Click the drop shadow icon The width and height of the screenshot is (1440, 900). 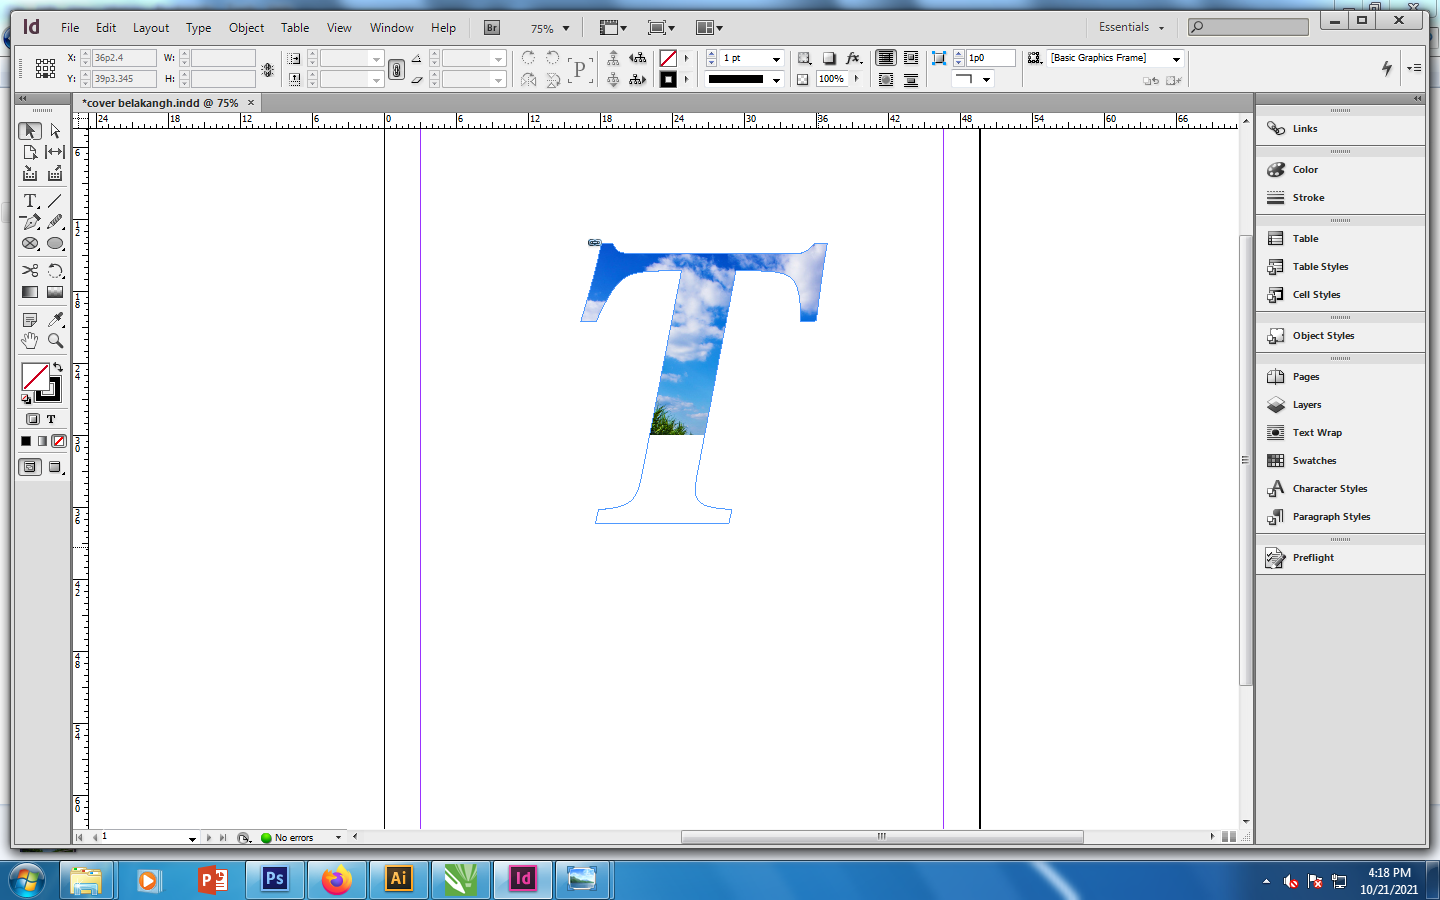tap(829, 58)
